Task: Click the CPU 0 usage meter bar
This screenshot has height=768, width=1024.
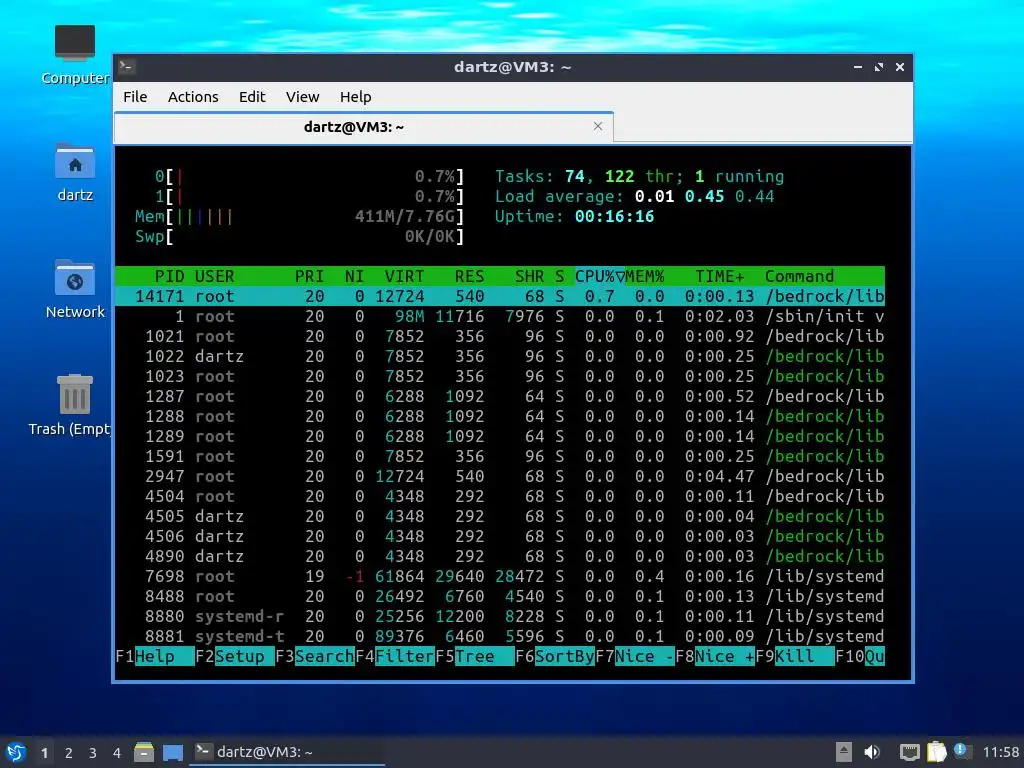Action: [x=310, y=176]
